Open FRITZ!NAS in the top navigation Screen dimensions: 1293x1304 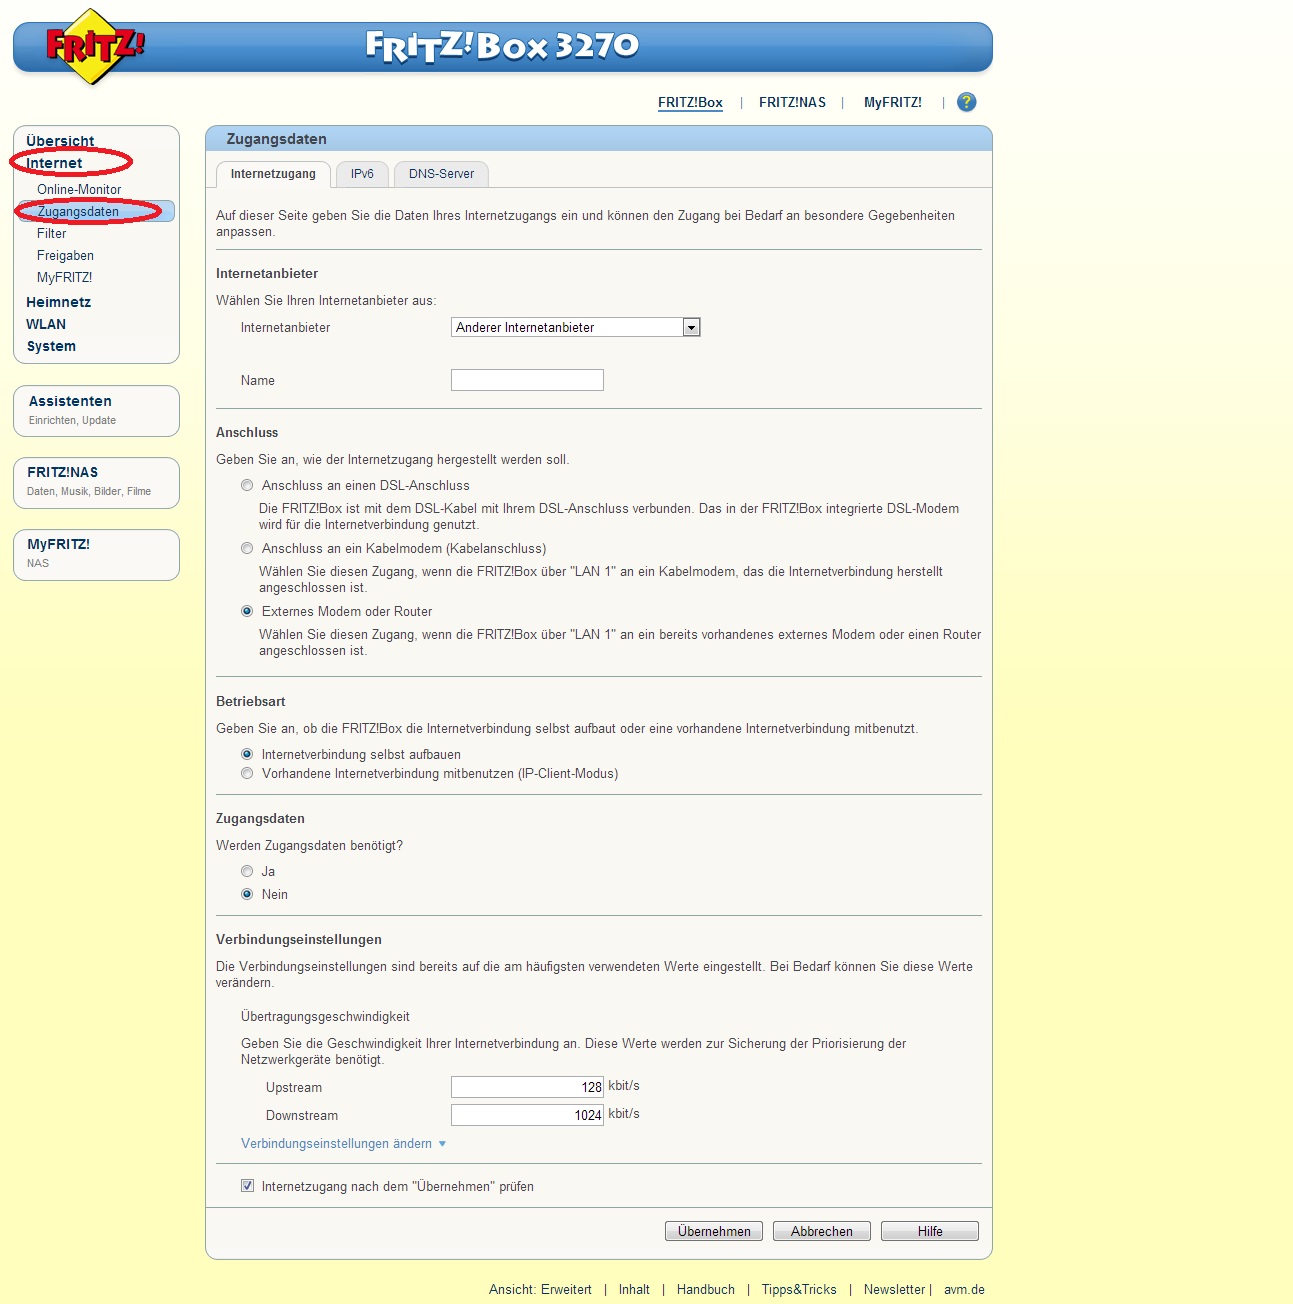(x=792, y=103)
